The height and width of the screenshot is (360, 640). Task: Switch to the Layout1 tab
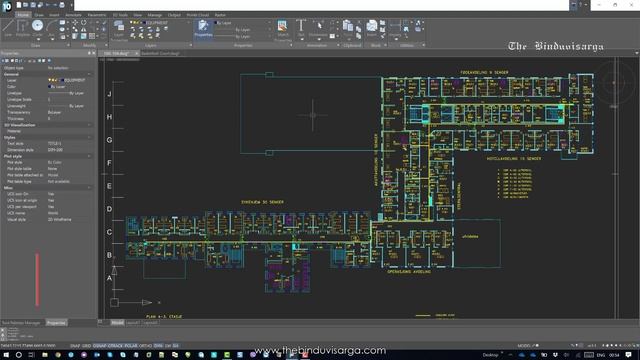[133, 322]
